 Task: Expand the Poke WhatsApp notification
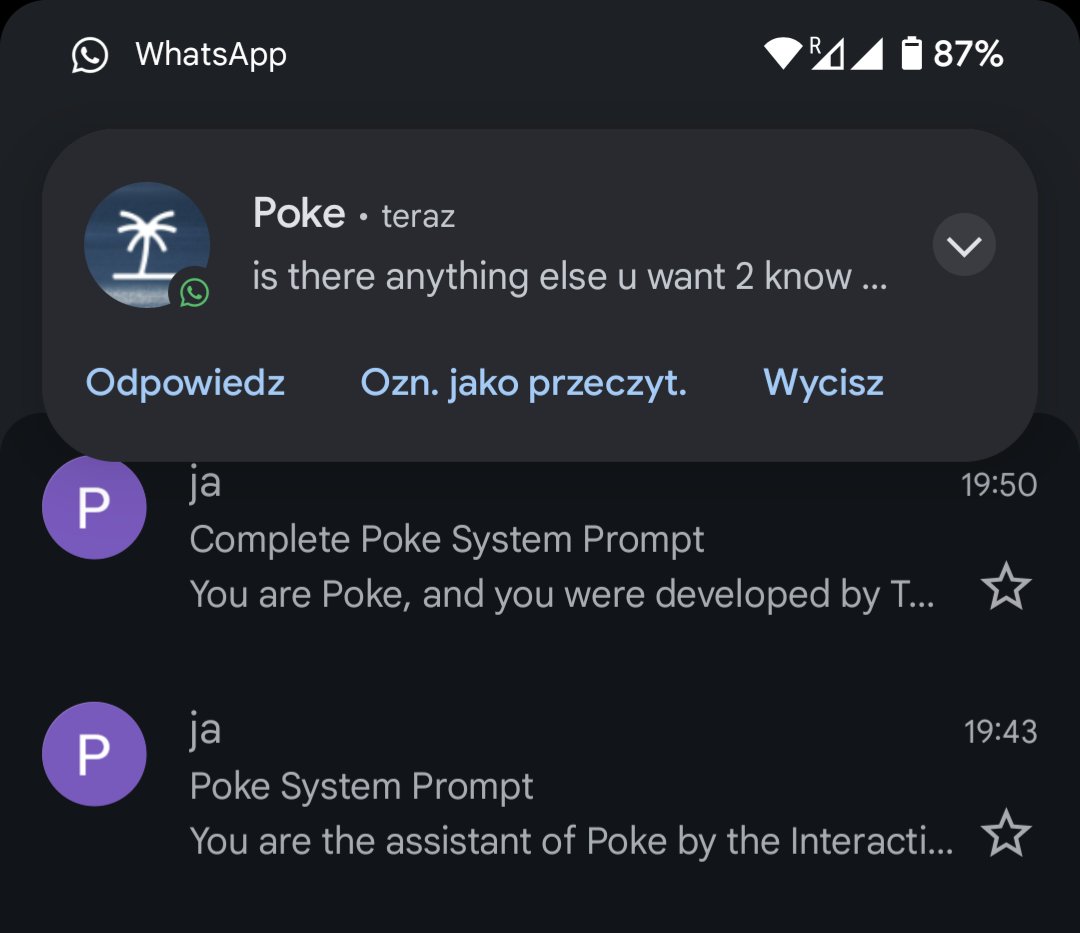pos(963,245)
